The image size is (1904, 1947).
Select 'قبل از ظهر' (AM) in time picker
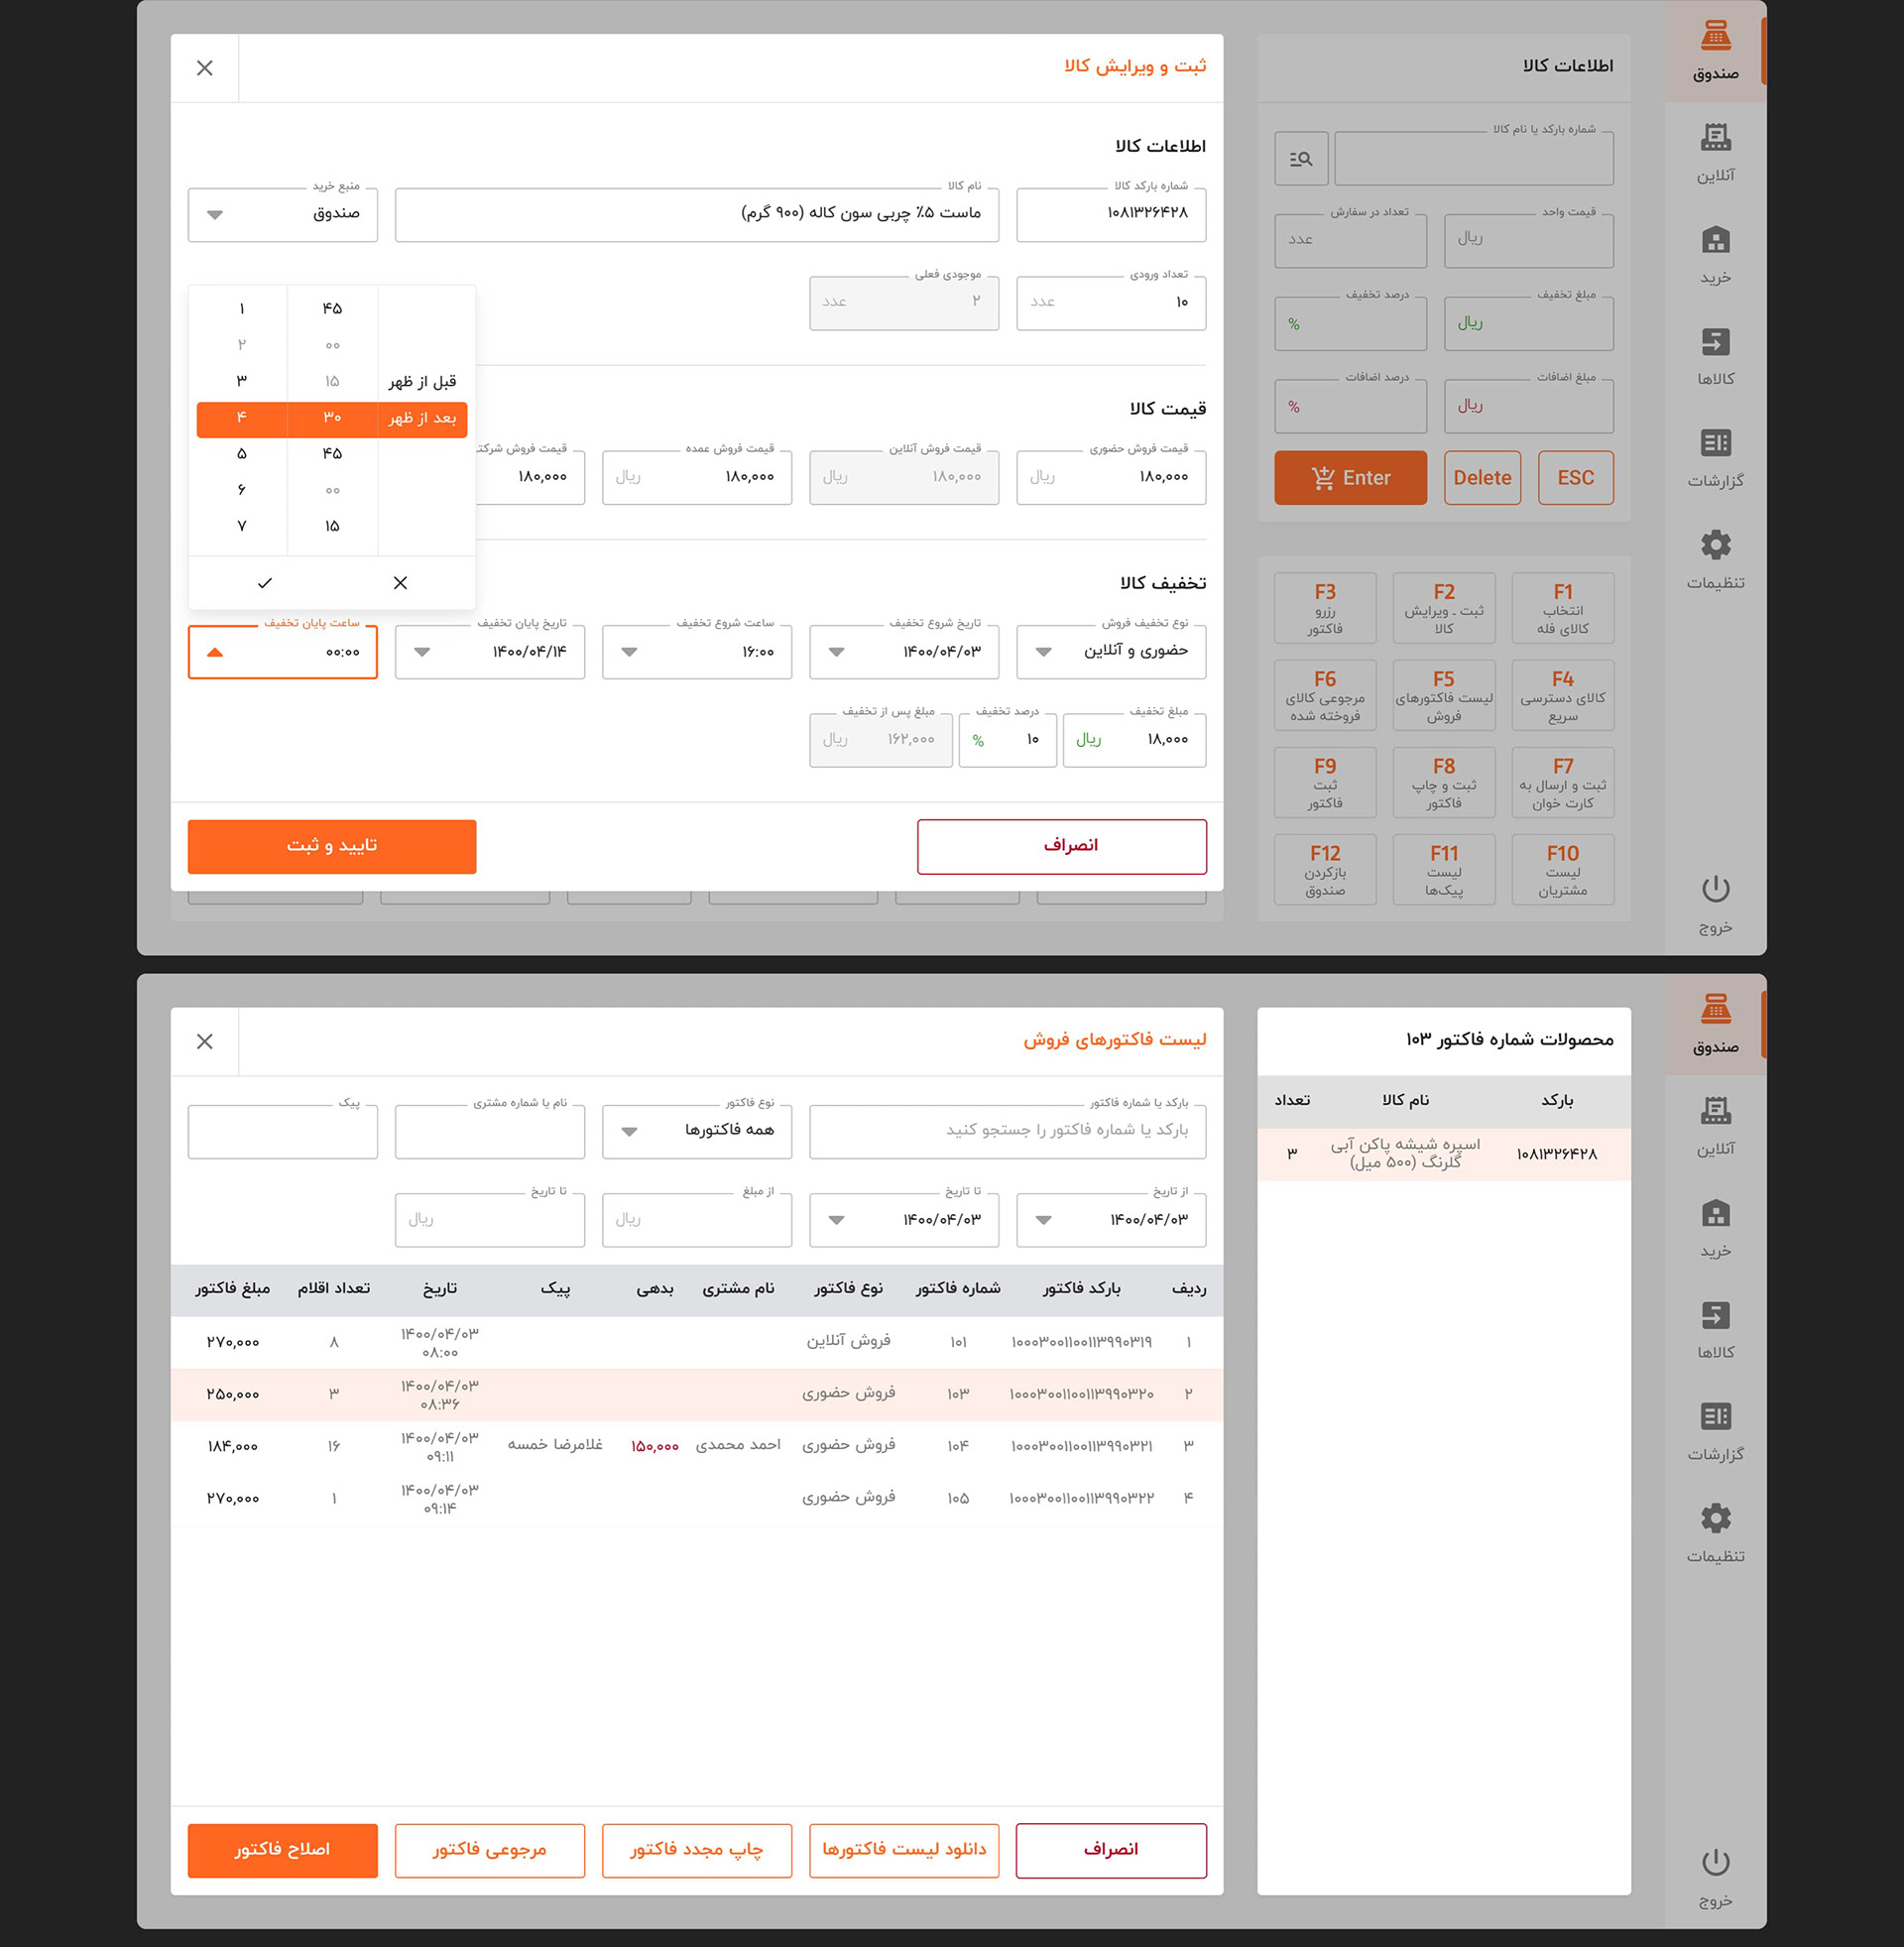(422, 381)
